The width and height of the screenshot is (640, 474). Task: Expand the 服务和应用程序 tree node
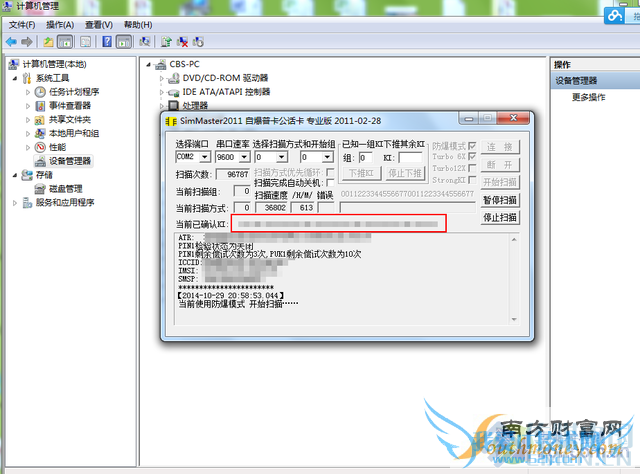click(x=15, y=203)
